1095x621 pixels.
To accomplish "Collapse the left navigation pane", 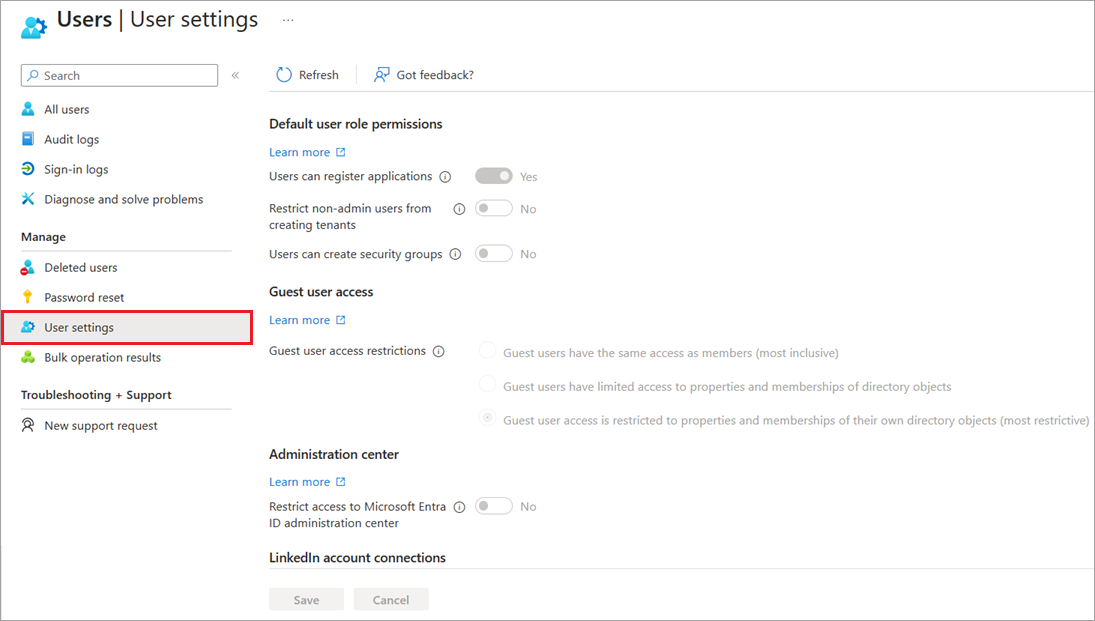I will [x=235, y=74].
